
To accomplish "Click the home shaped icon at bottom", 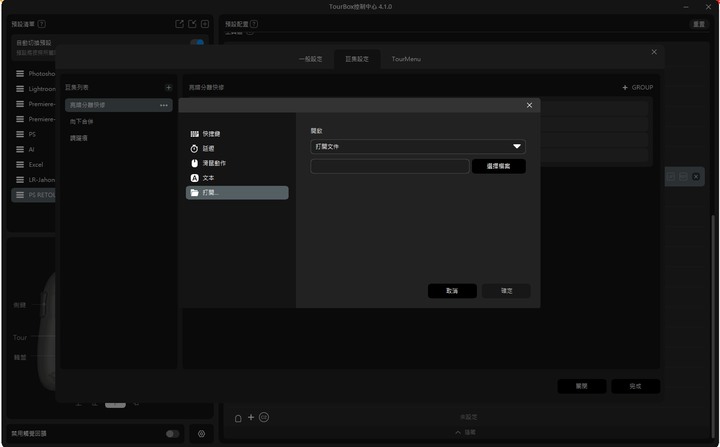I will (238, 418).
